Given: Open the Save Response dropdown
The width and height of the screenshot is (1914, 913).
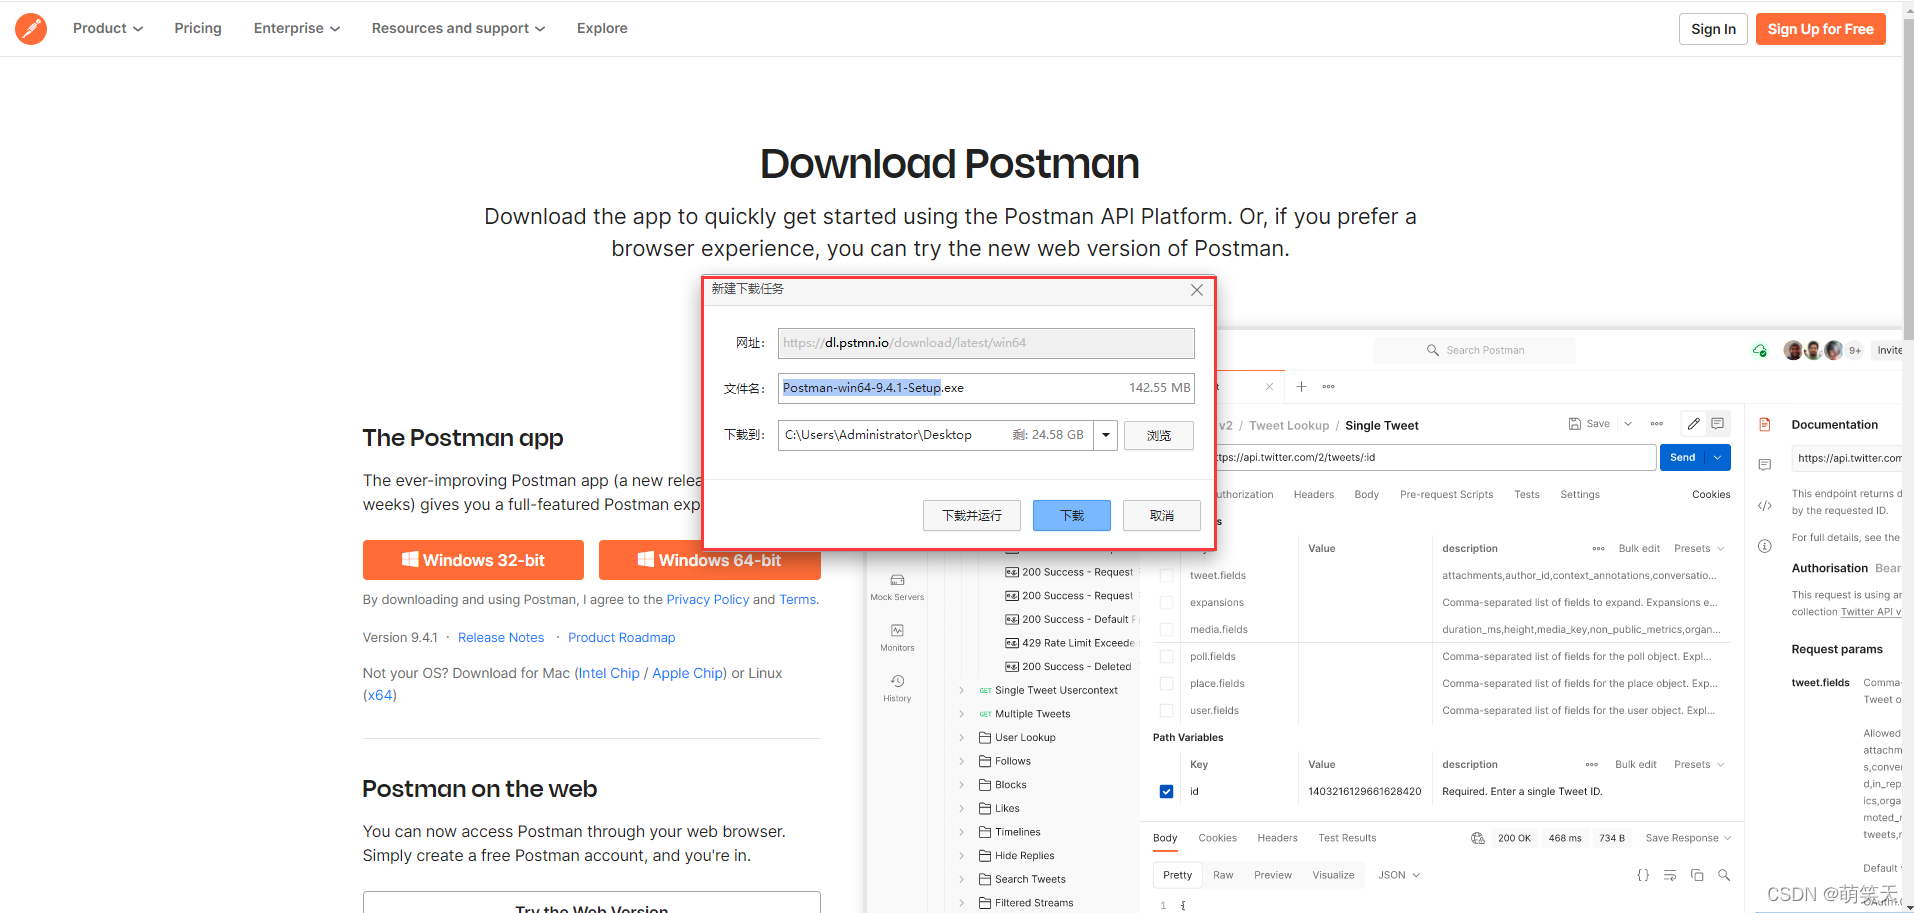Looking at the screenshot, I should (1688, 838).
